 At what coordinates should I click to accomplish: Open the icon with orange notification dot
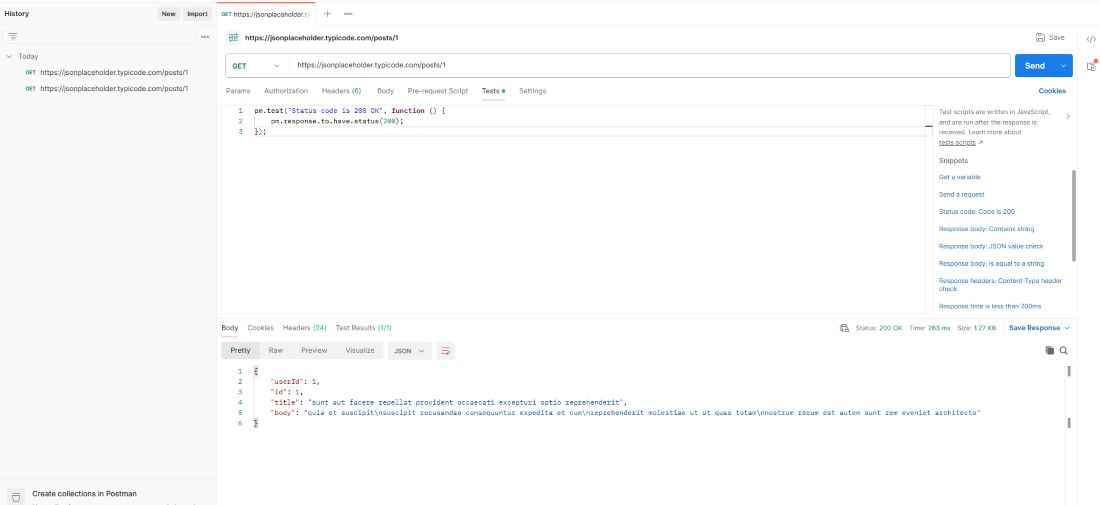click(x=1091, y=66)
